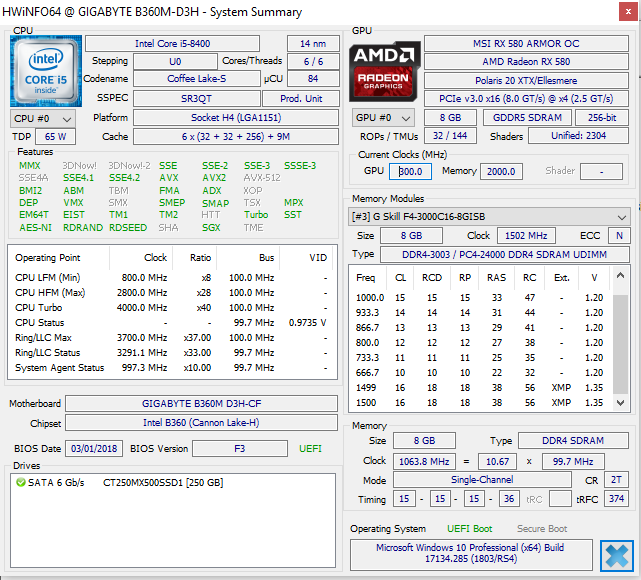Click the green UEFI Boot label

click(x=469, y=528)
